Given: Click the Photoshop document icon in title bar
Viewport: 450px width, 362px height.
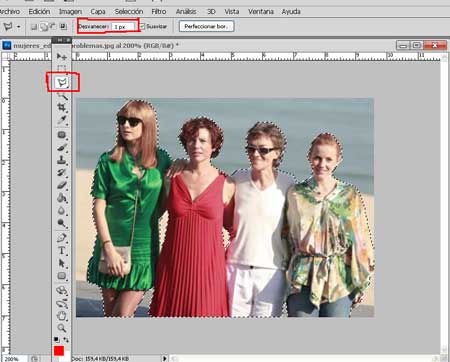Looking at the screenshot, I should [7, 45].
